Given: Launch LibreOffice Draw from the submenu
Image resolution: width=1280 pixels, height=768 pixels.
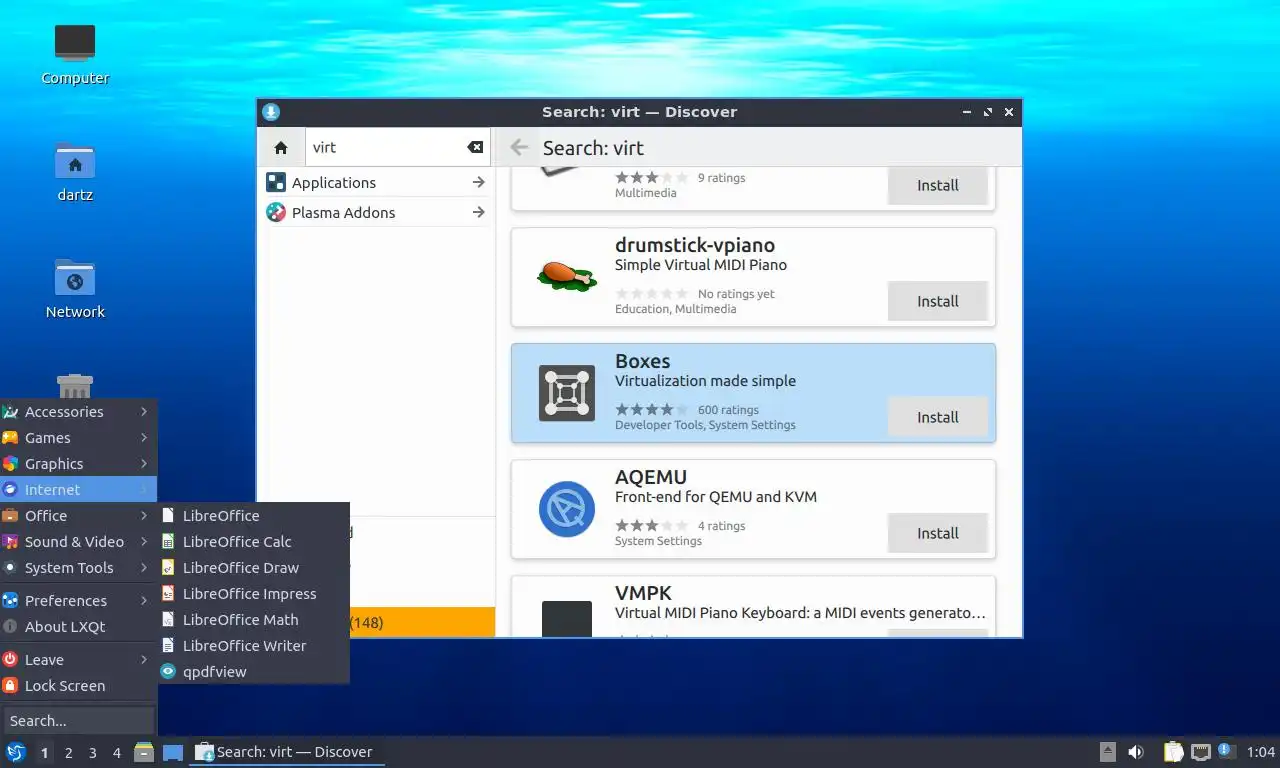Looking at the screenshot, I should pos(253,568).
